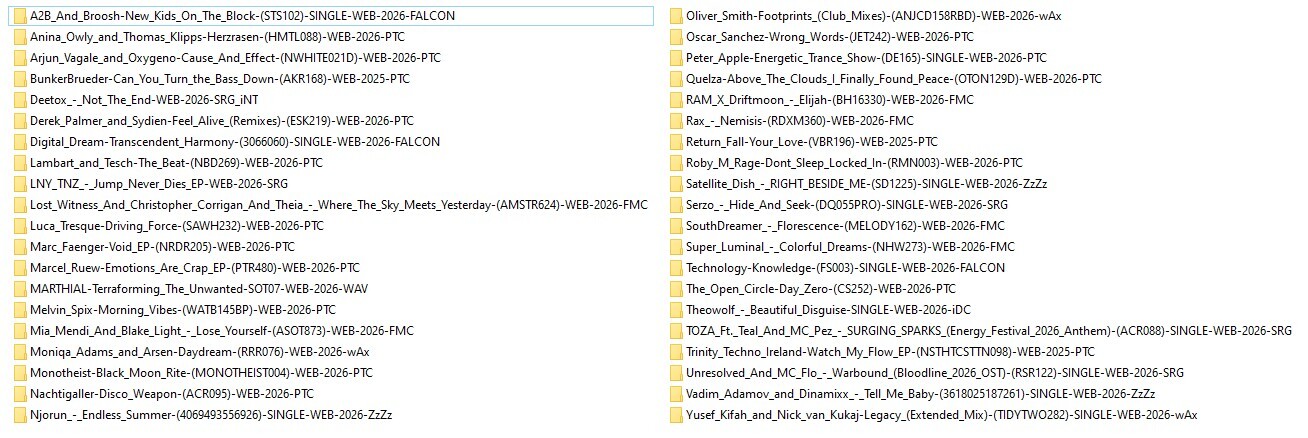Click folder icon of Melvin_Spix-Morning_Vibes
This screenshot has width=1308, height=438.
point(20,310)
